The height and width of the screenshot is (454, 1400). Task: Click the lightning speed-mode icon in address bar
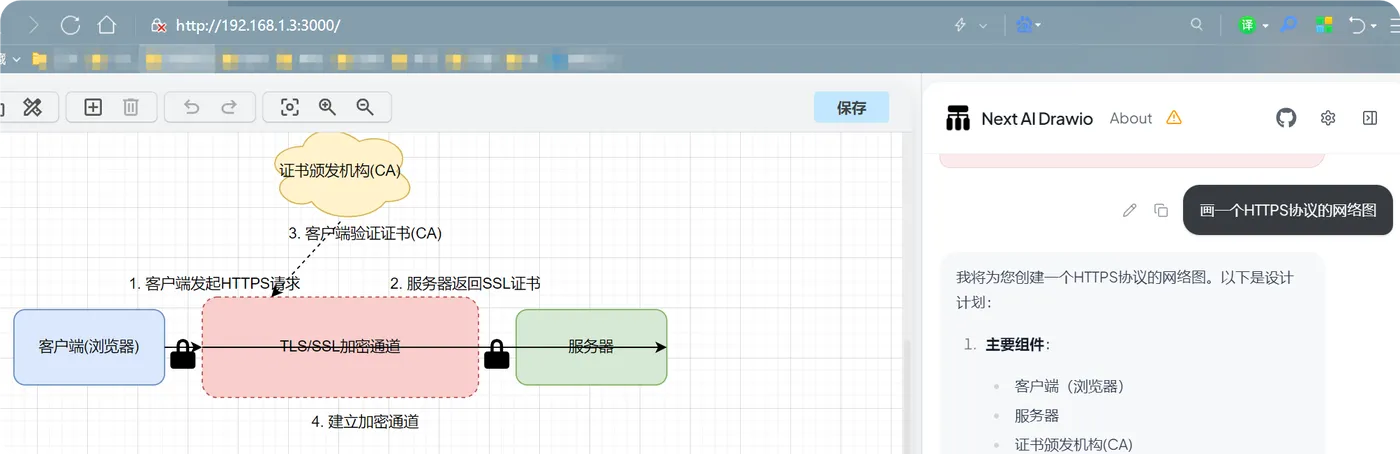click(961, 26)
